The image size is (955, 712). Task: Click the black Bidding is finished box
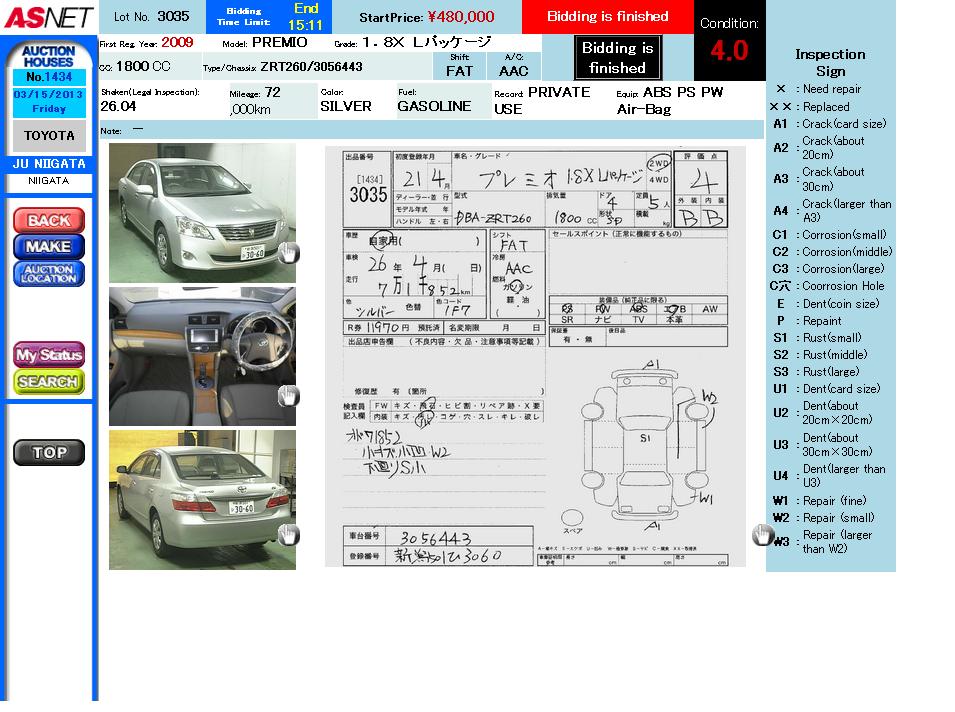coord(617,58)
